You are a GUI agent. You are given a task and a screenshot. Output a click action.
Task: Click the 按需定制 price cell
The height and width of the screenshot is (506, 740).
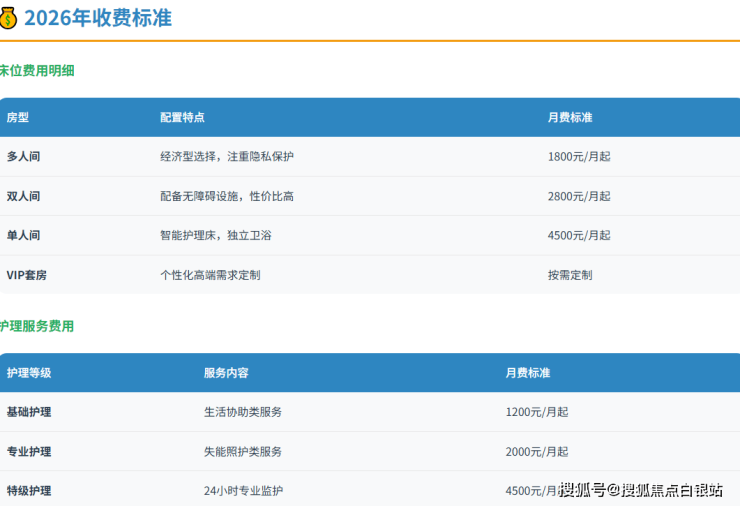tap(570, 274)
